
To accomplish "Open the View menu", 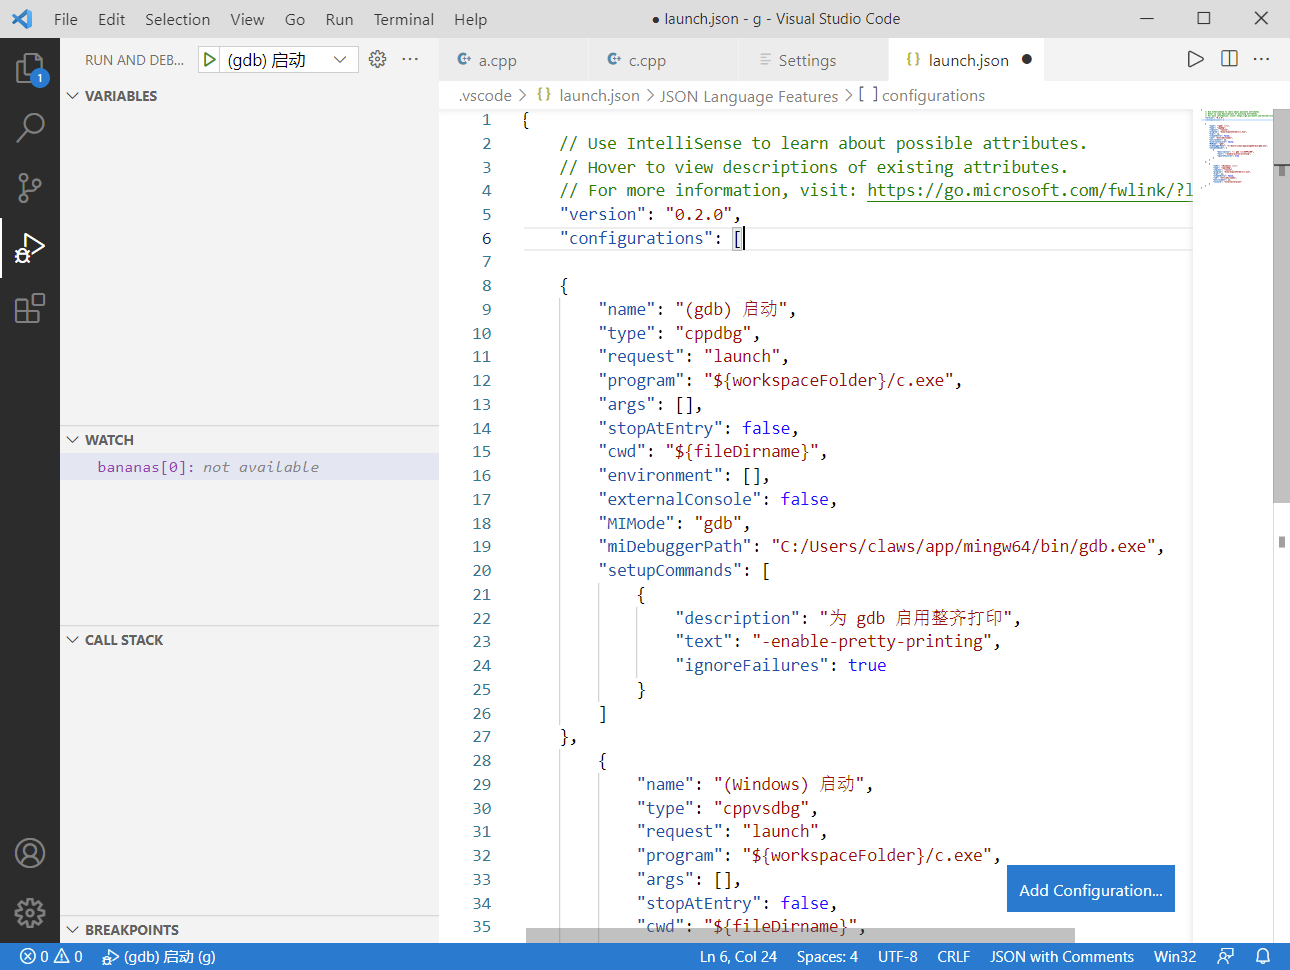I will point(247,19).
